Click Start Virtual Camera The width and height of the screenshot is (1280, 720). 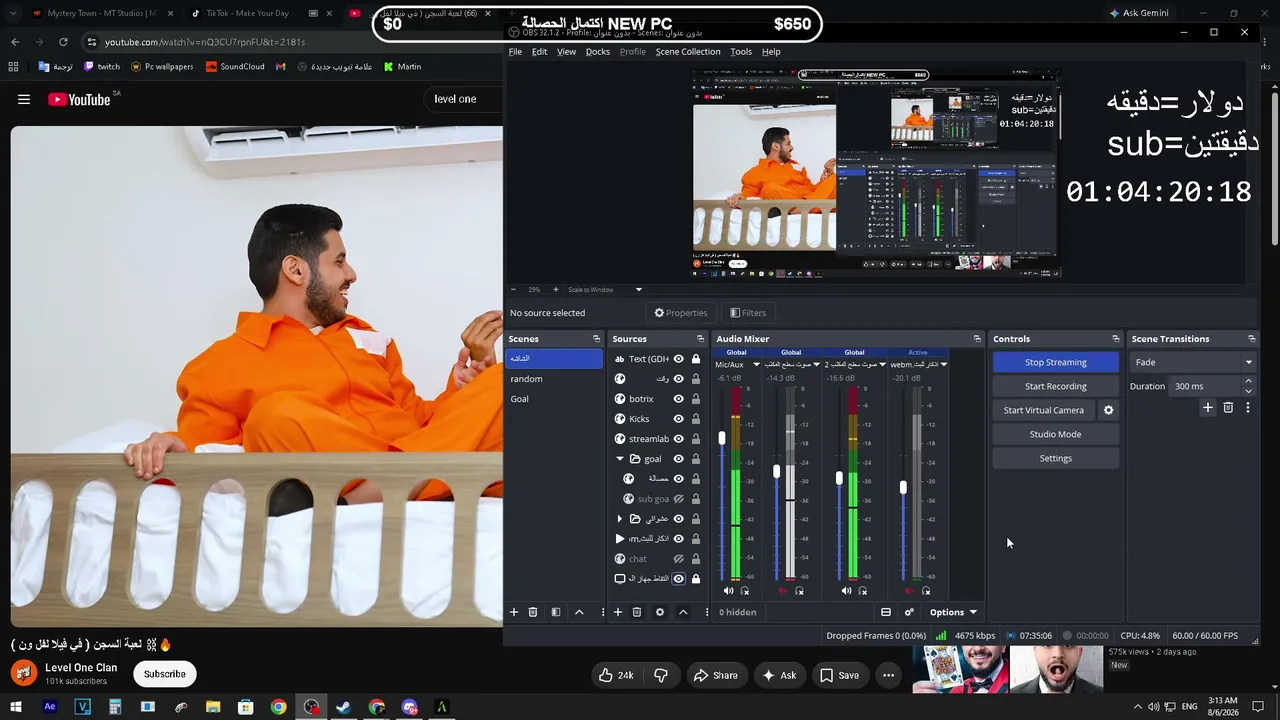click(x=1043, y=410)
